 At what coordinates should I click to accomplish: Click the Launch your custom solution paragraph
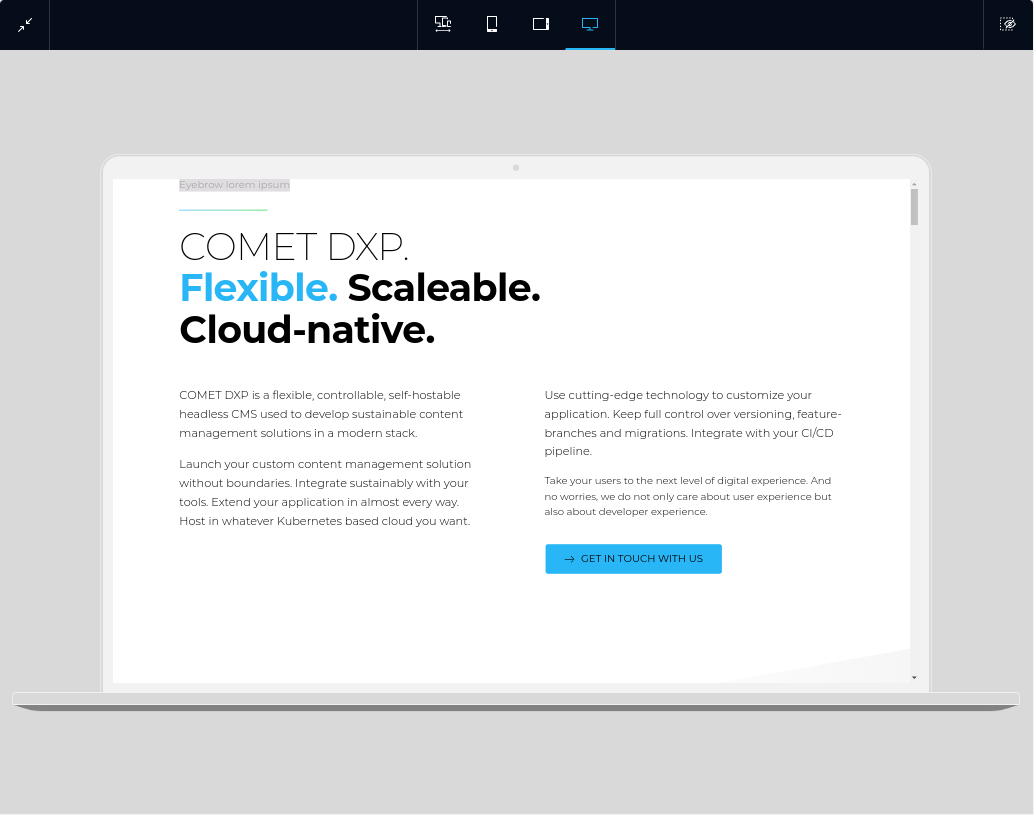[324, 492]
